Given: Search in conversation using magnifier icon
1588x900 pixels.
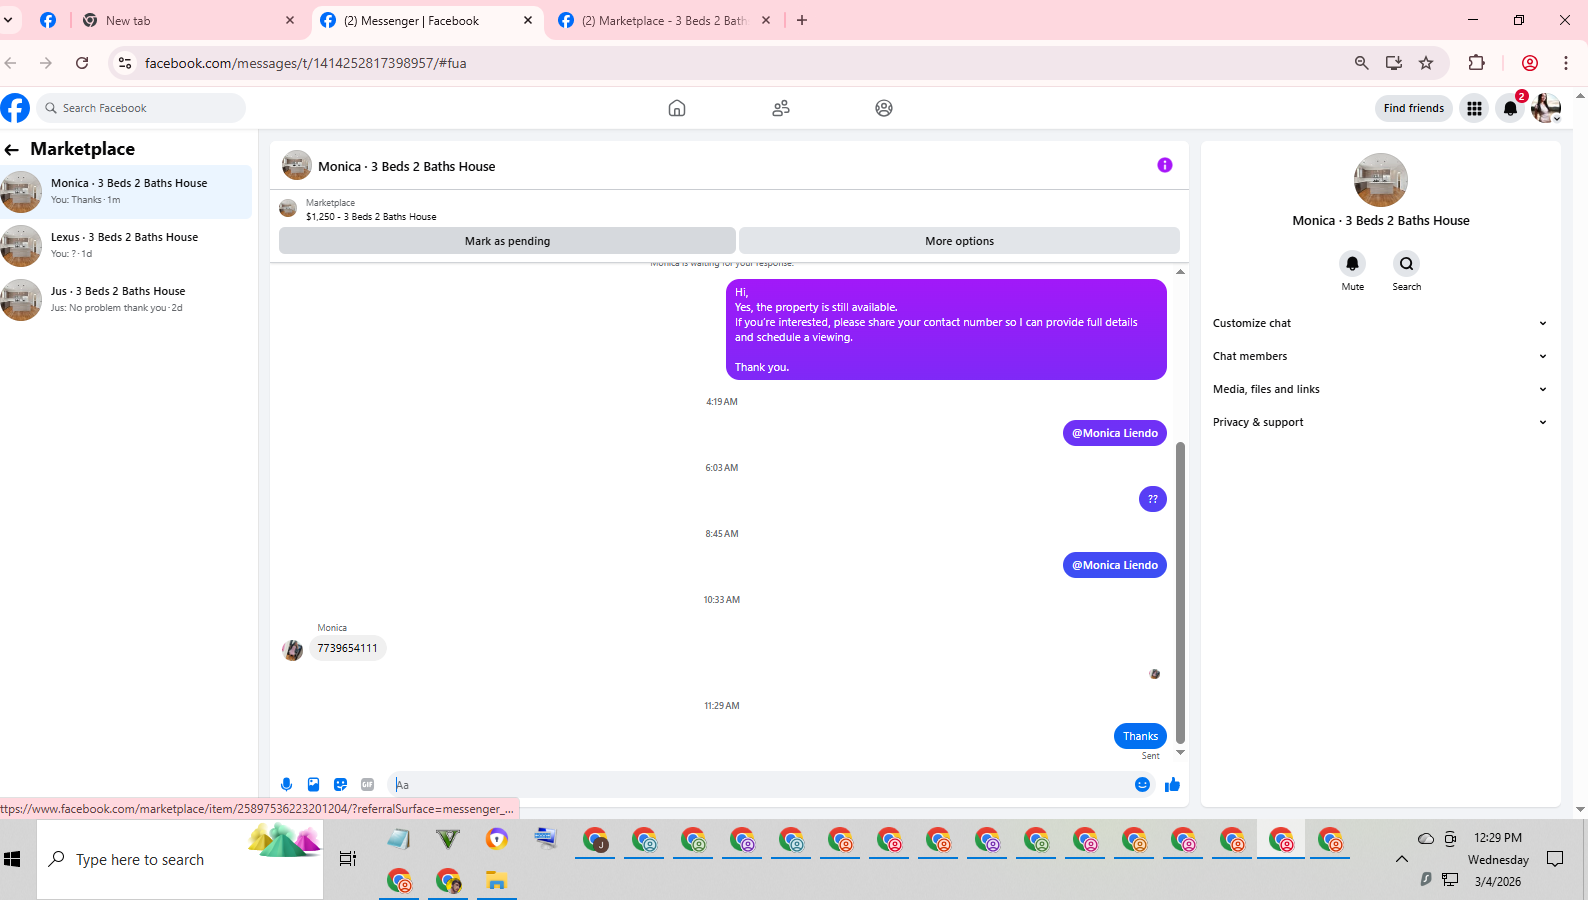Looking at the screenshot, I should (1406, 263).
